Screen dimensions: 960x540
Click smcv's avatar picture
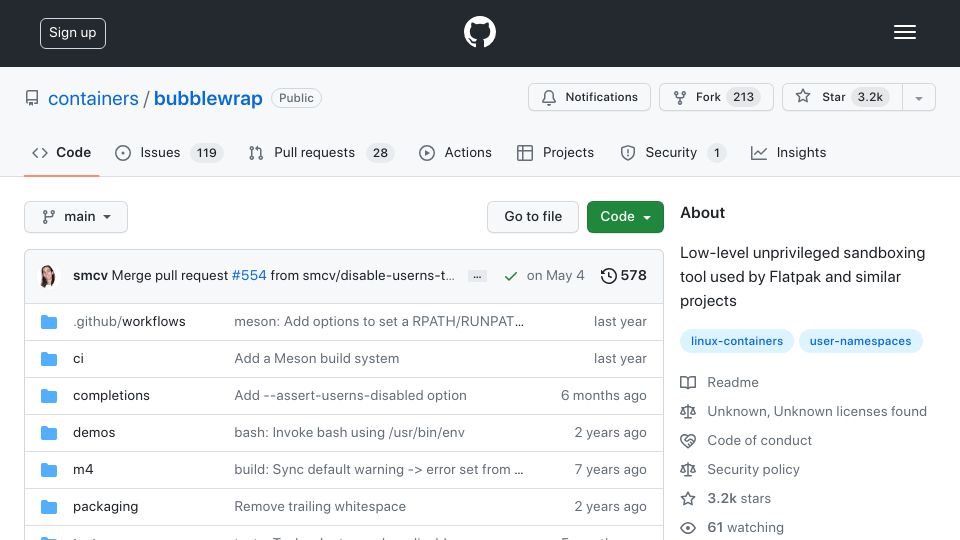[x=47, y=276]
